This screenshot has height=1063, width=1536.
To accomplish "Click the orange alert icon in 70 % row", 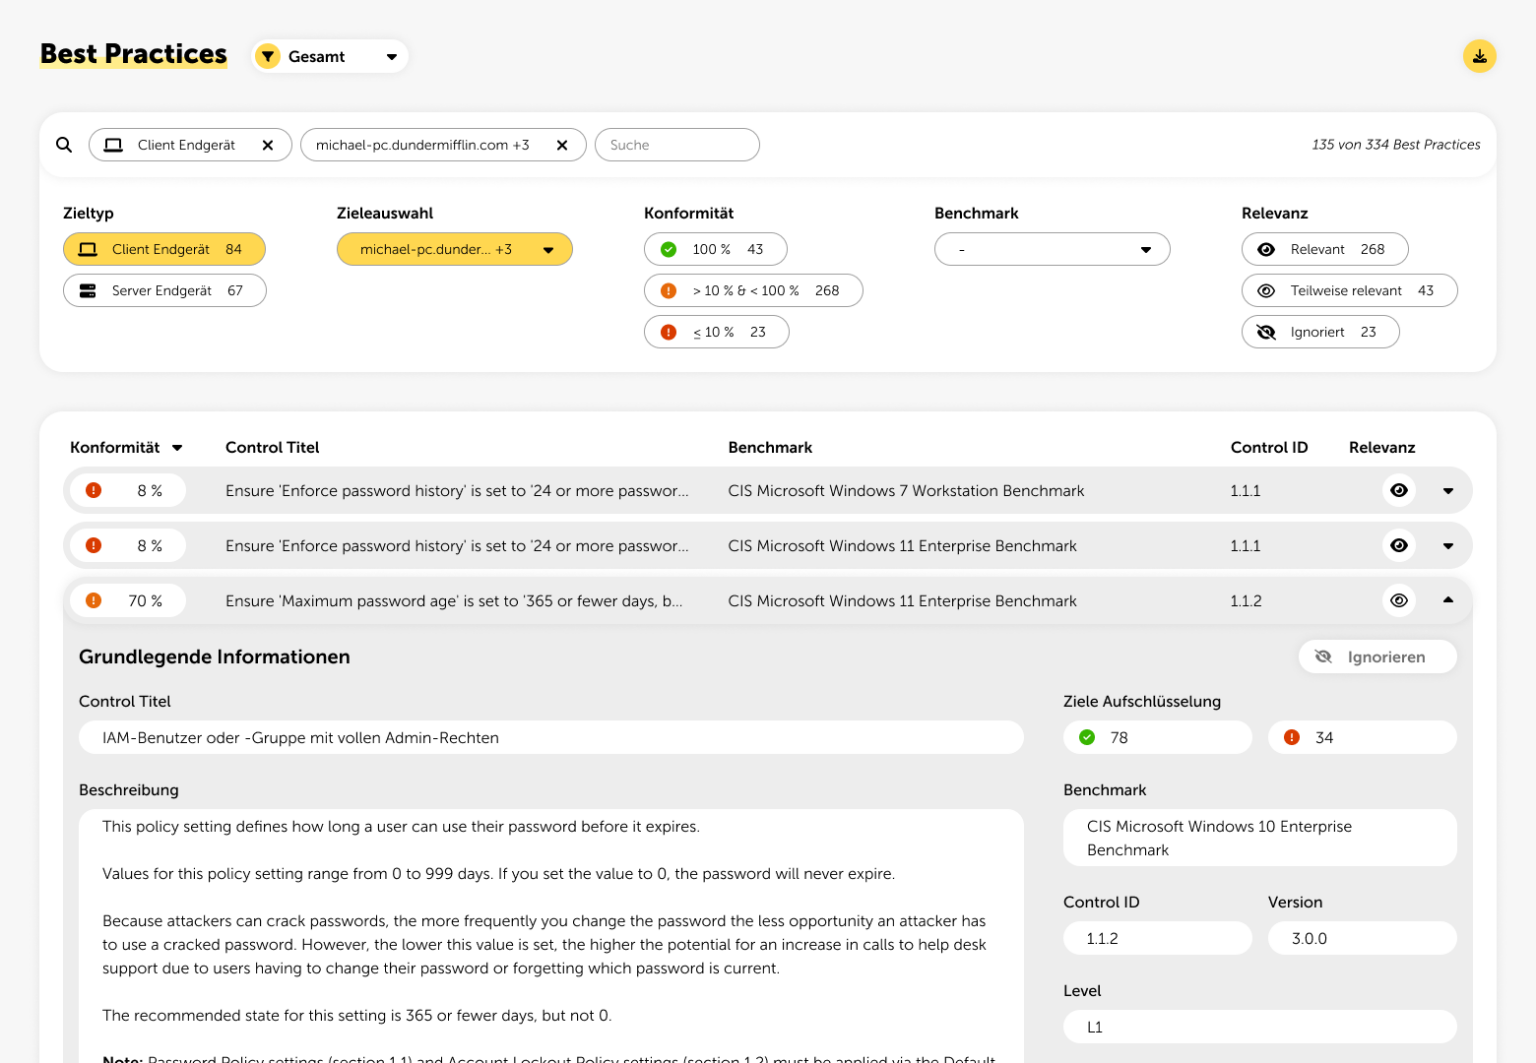I will coord(93,600).
